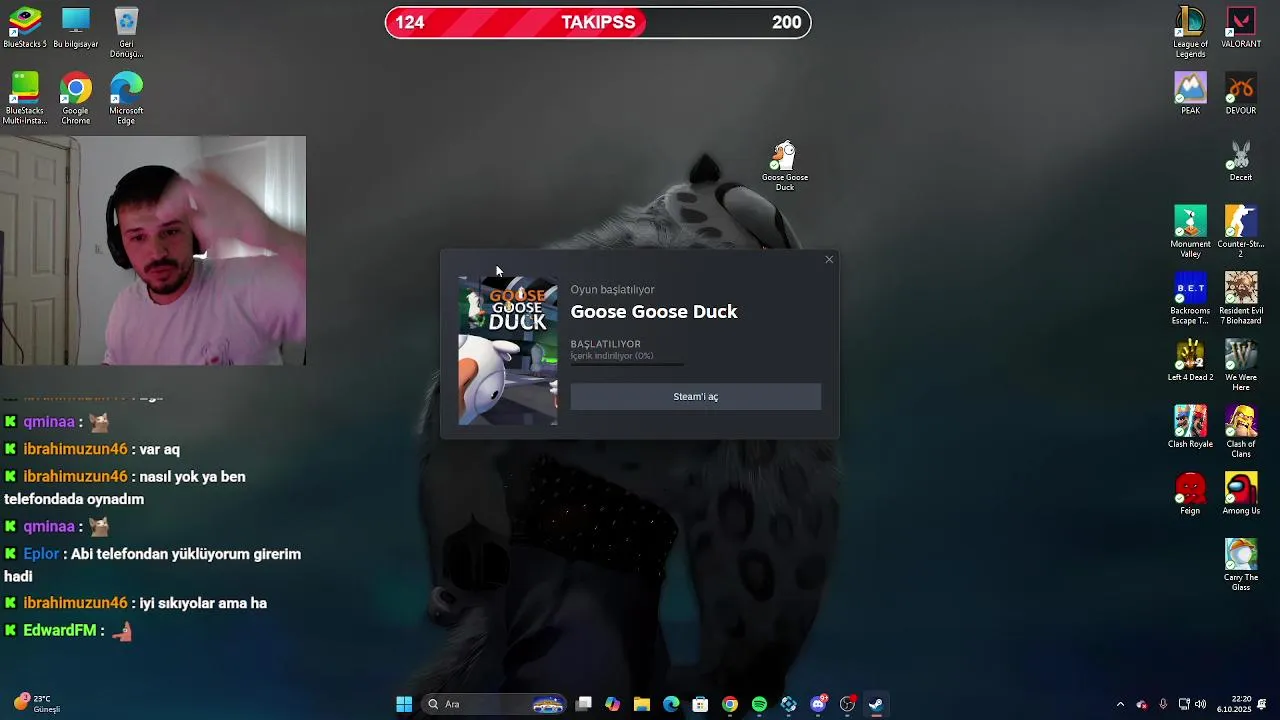This screenshot has height=720, width=1280.
Task: Click the Ara taskbar search box
Action: [495, 704]
